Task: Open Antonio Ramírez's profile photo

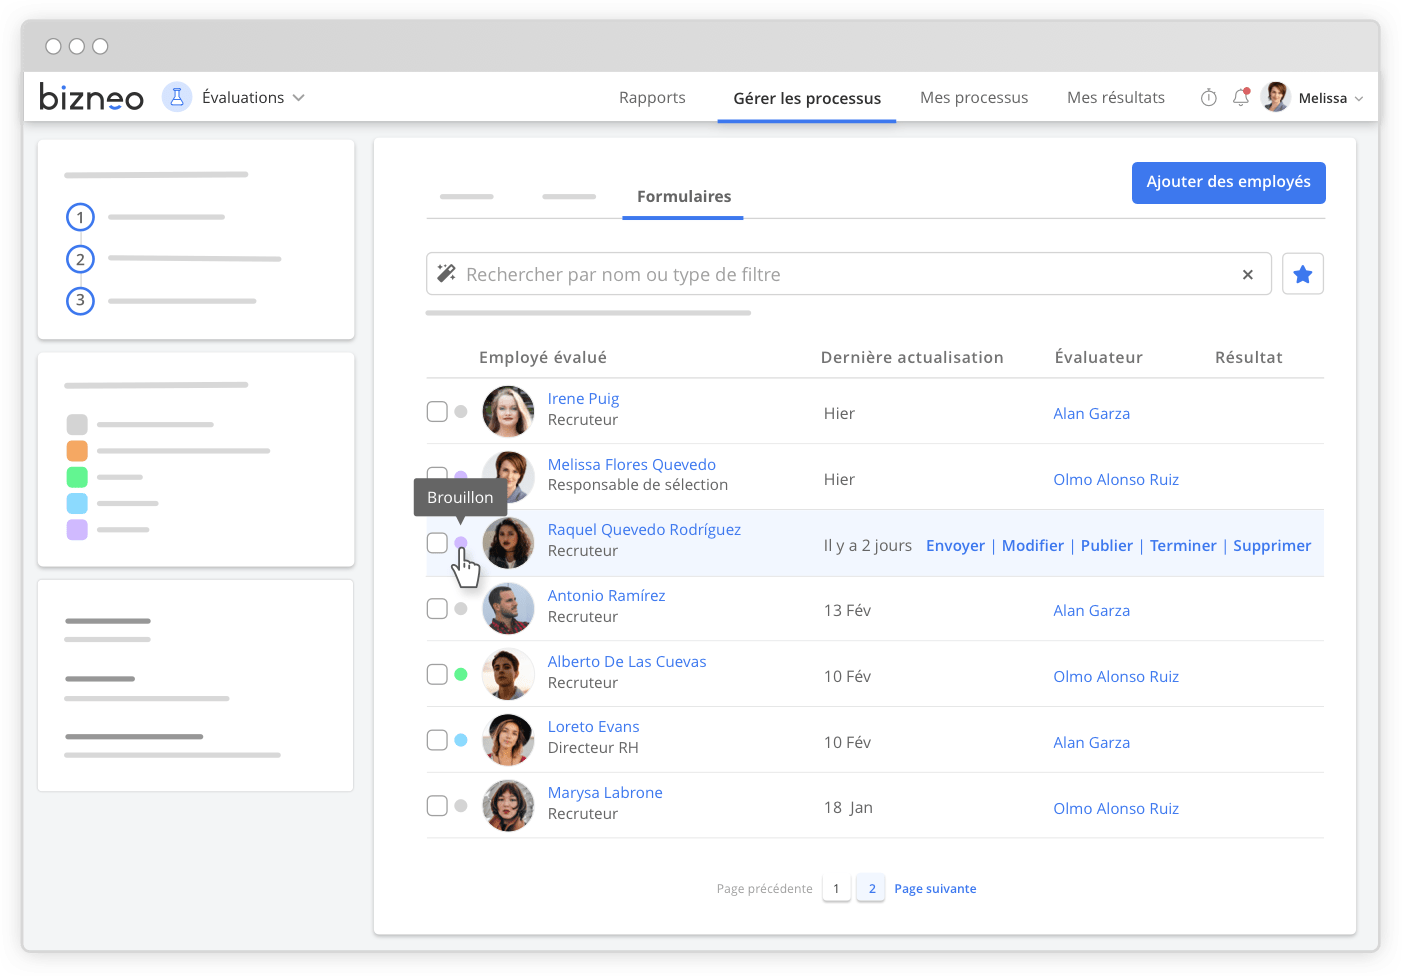Action: 508,608
